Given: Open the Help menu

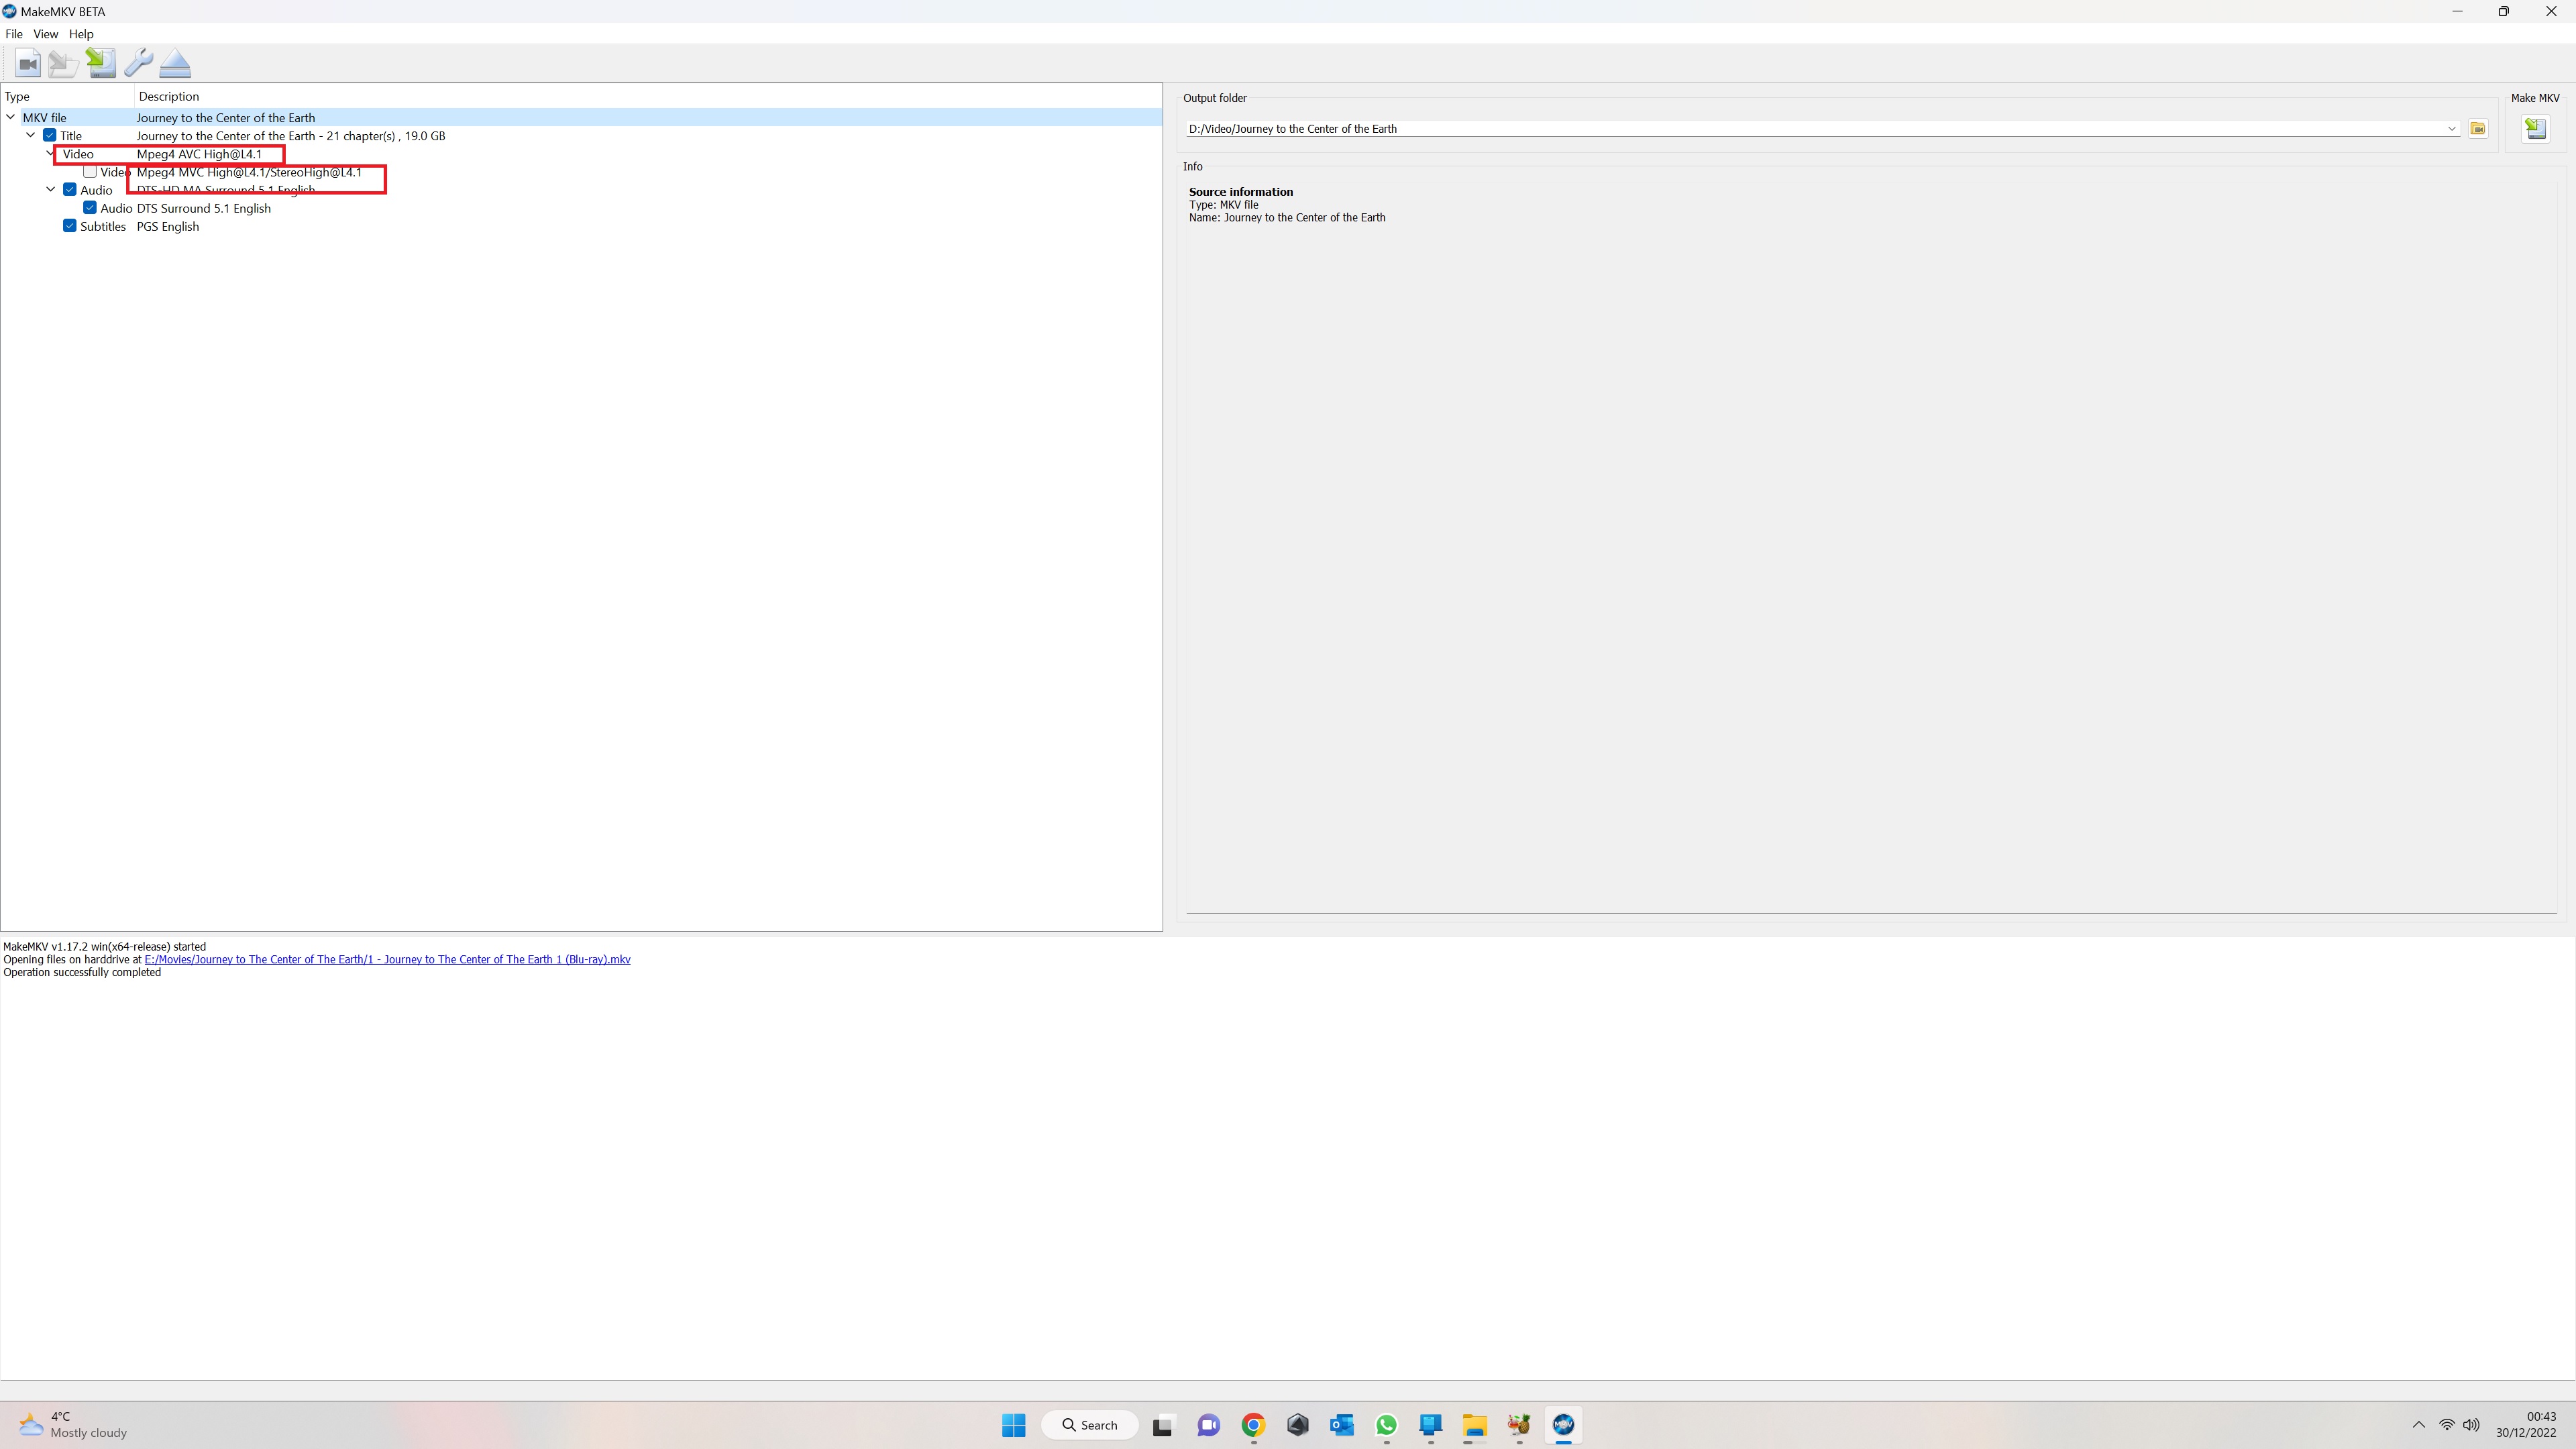Looking at the screenshot, I should [81, 34].
